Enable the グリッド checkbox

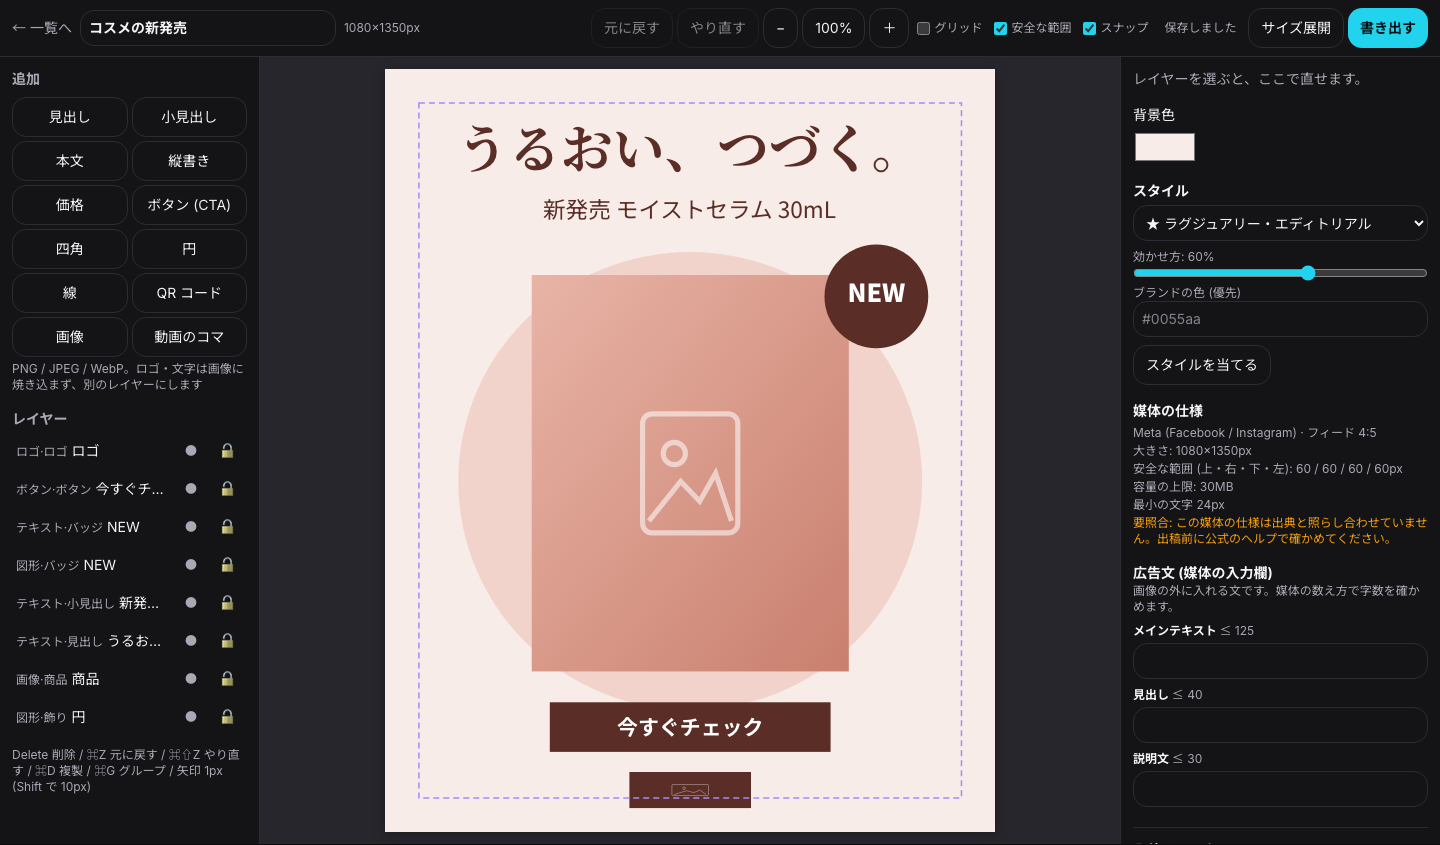924,28
